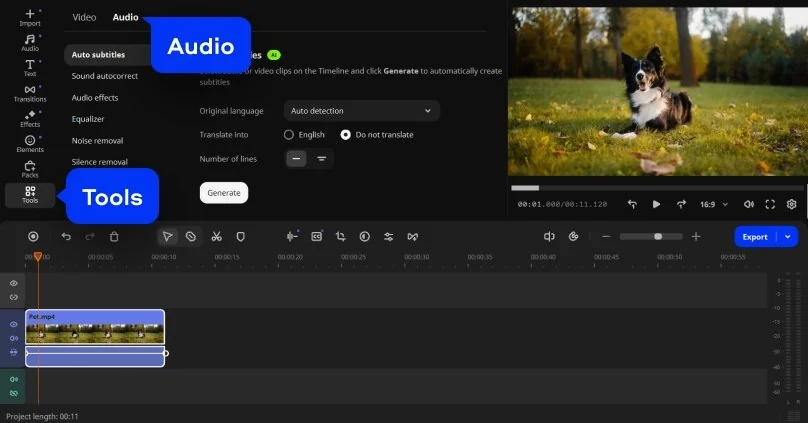Open the Export options dropdown arrow

point(789,237)
